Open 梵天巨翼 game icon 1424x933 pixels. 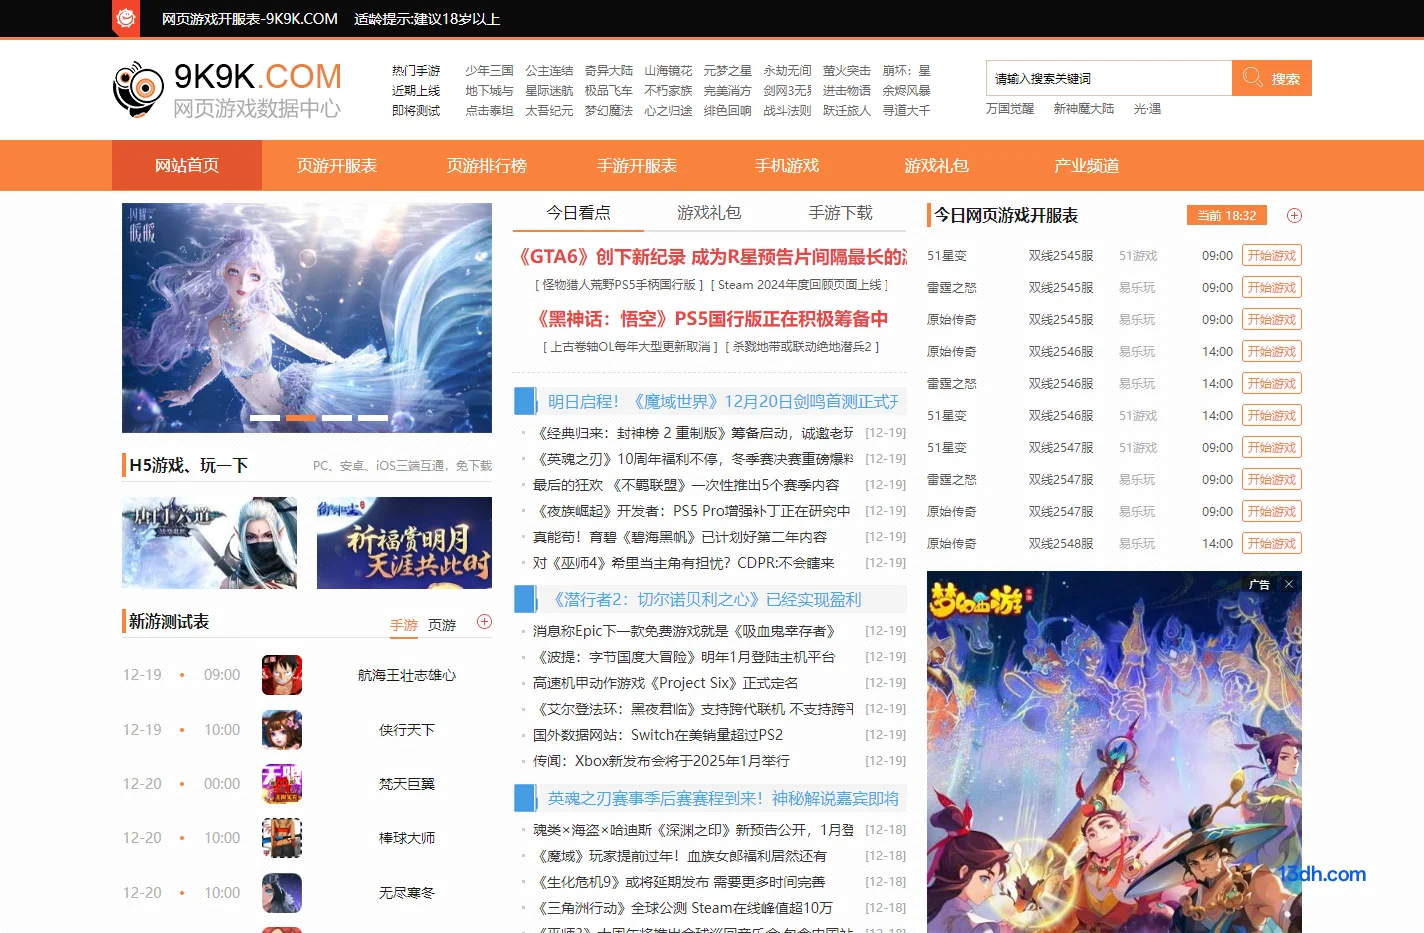click(282, 784)
